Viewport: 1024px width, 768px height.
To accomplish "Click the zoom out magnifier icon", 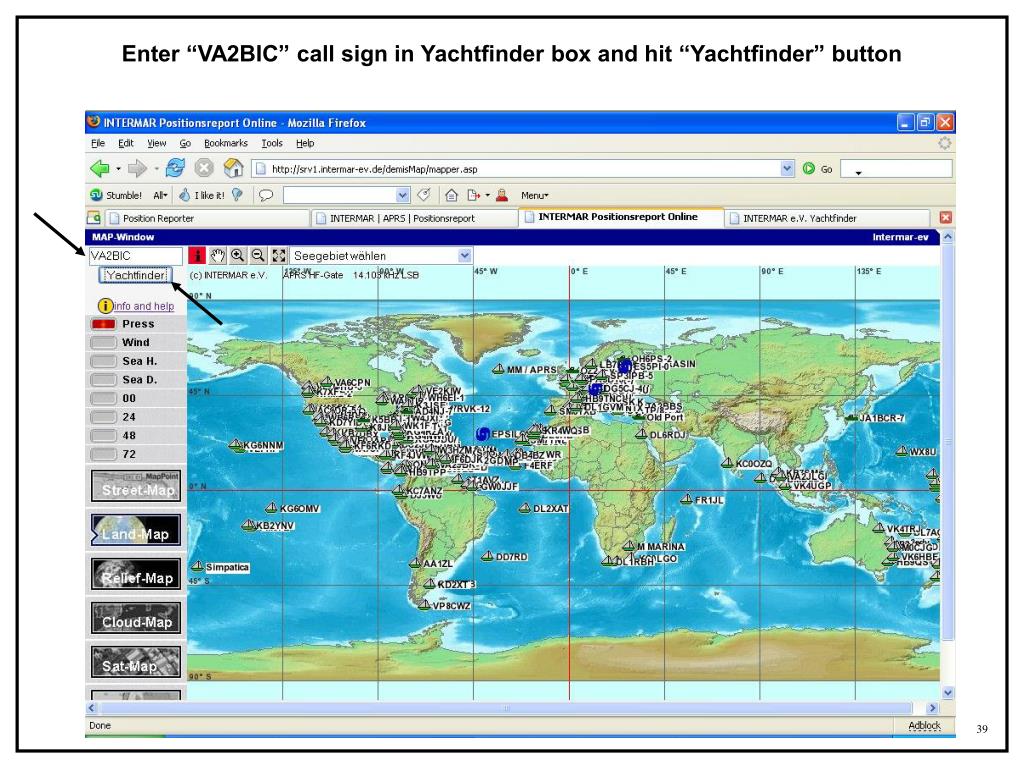I will tap(256, 256).
